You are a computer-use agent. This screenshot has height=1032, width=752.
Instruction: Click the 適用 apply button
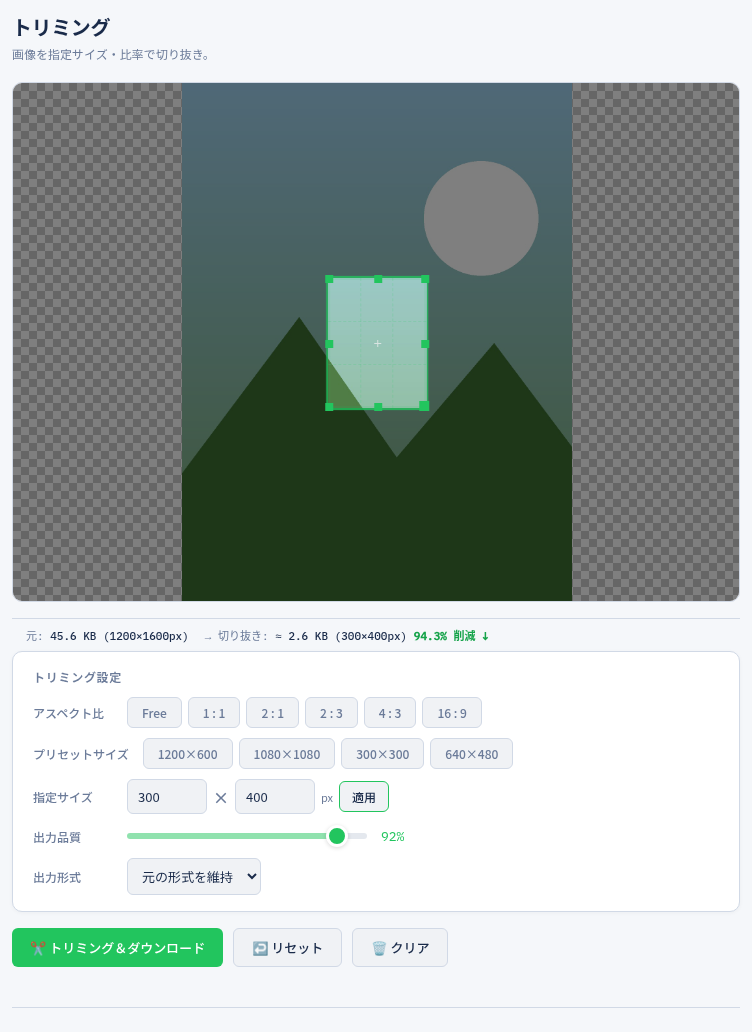[x=364, y=797]
